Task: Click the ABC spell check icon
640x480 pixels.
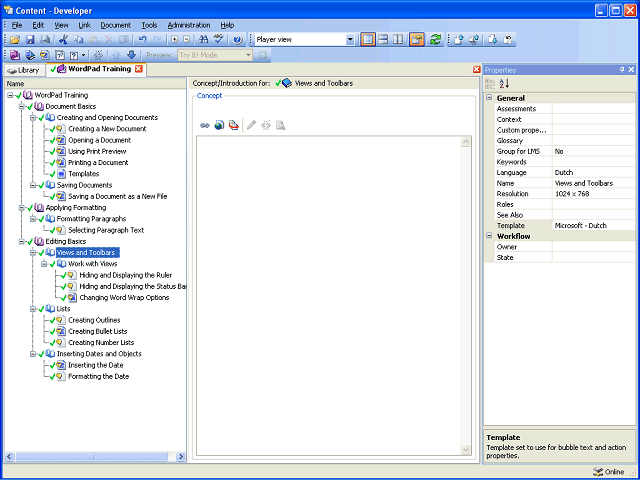Action: coord(219,40)
